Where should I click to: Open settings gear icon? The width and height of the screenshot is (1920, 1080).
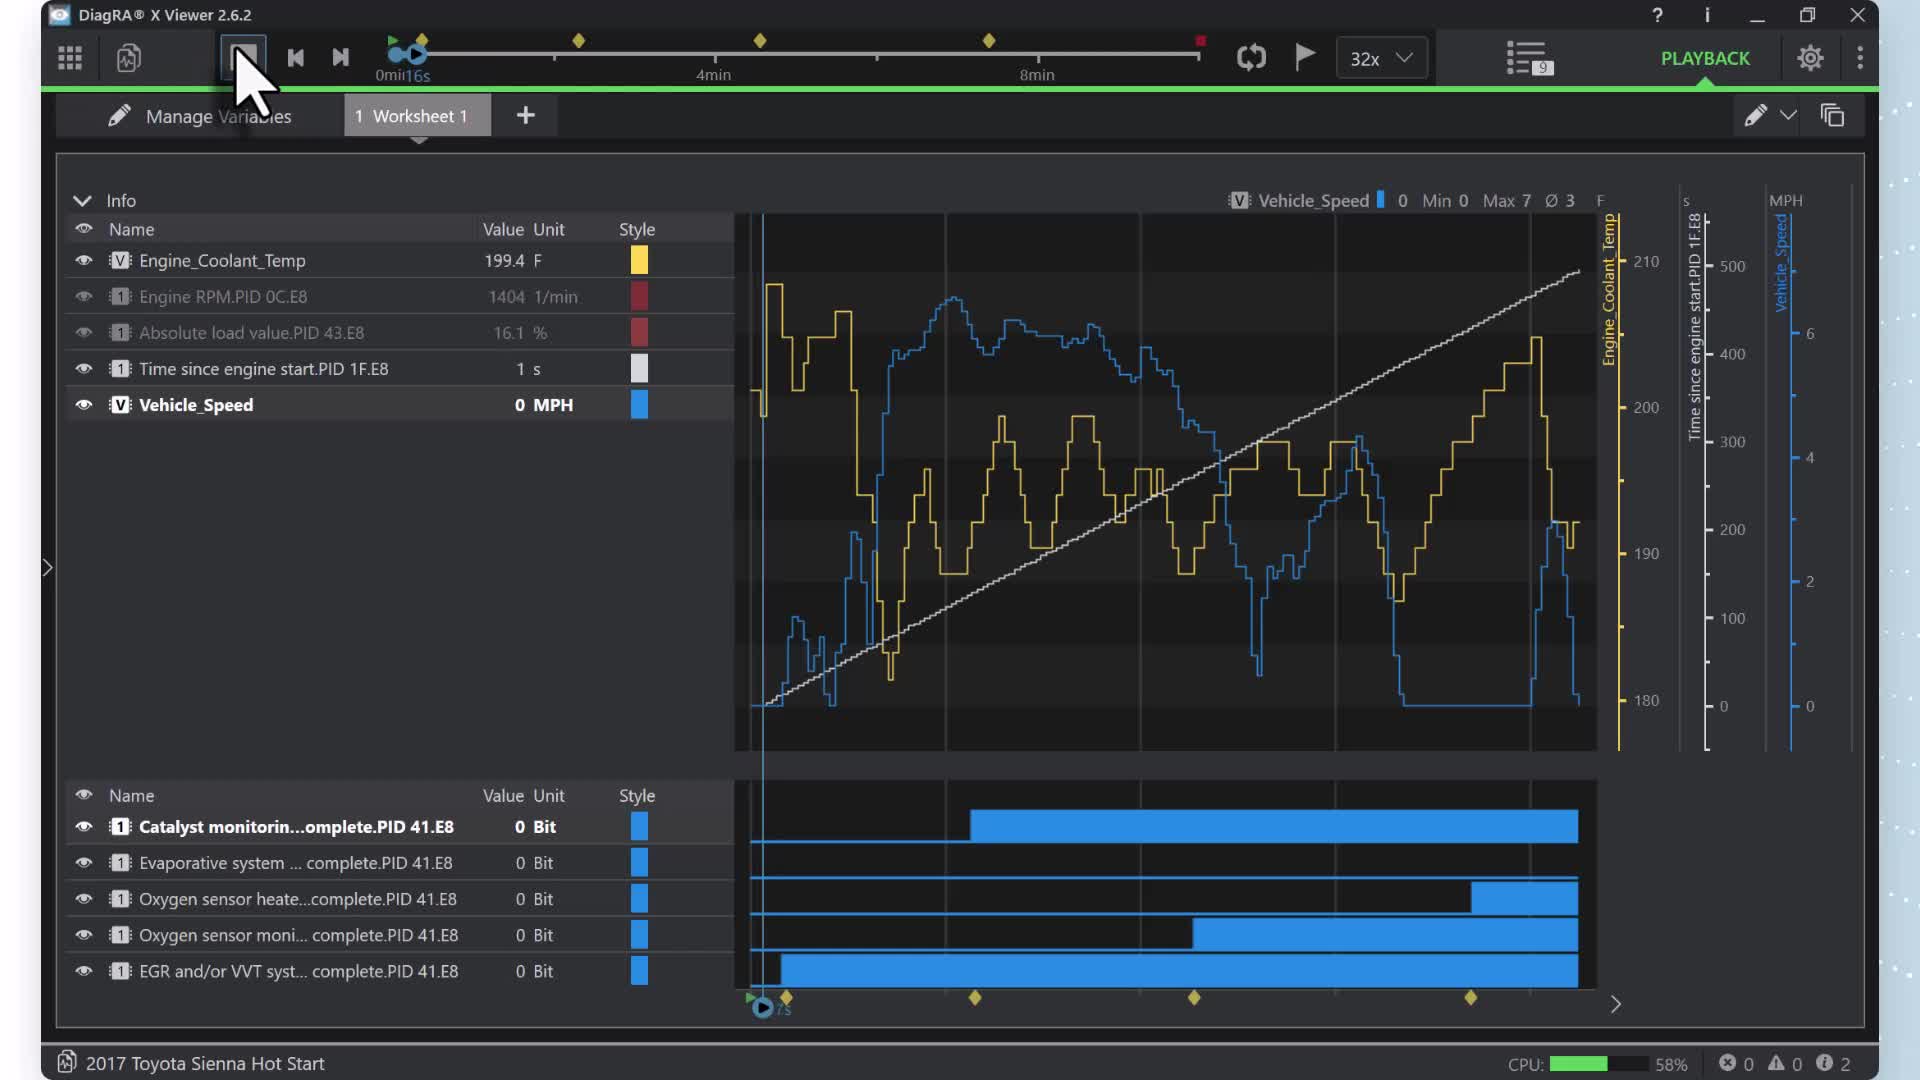point(1810,58)
